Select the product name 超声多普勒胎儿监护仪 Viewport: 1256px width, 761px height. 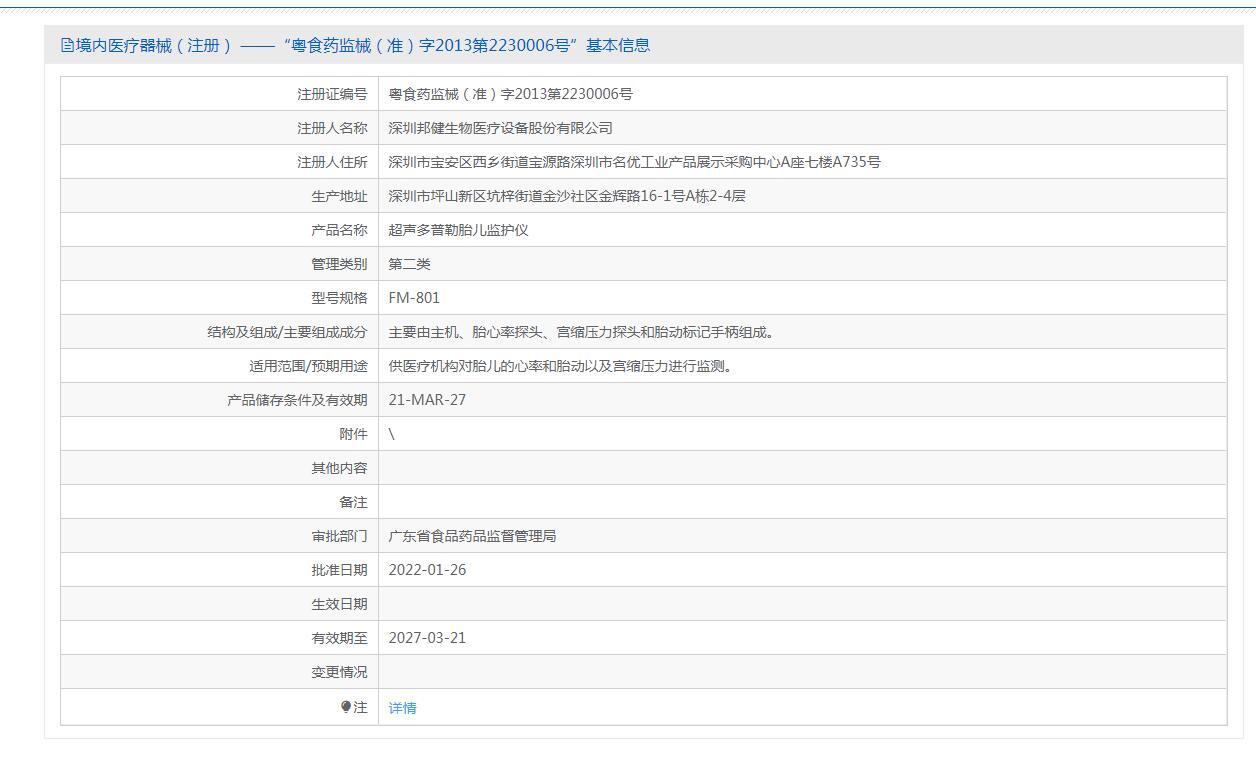(x=458, y=230)
